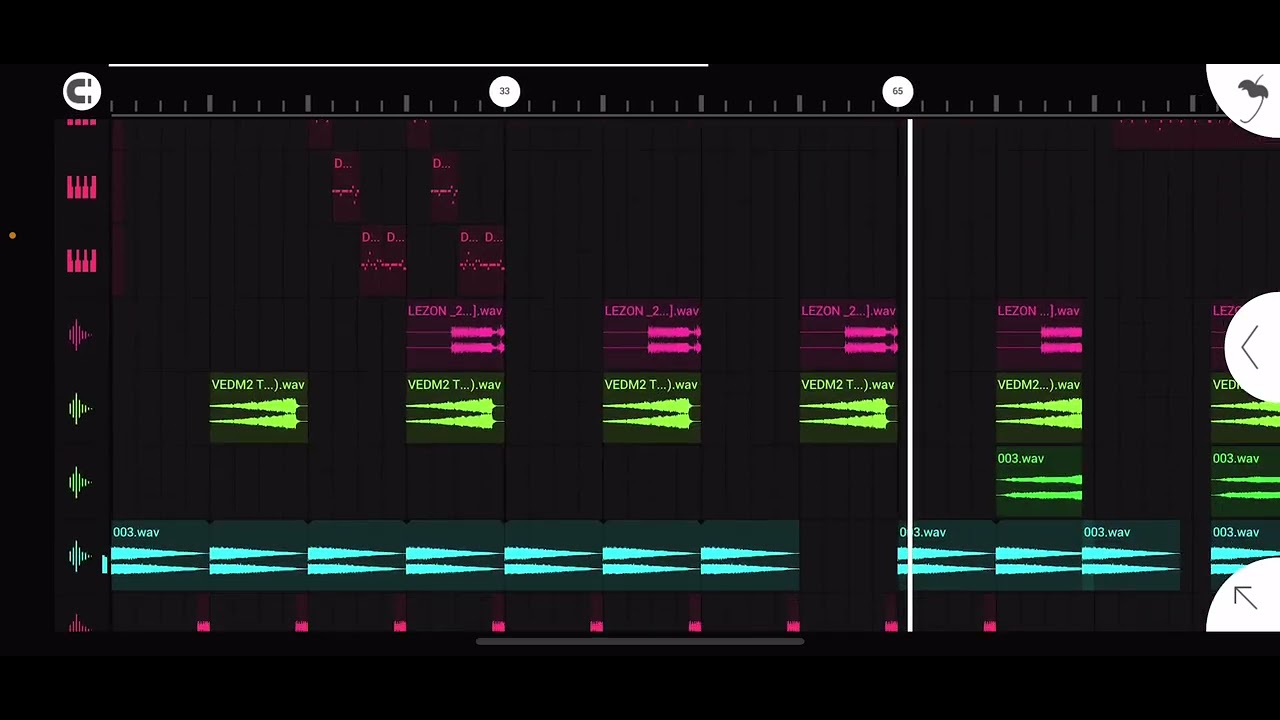Viewport: 1280px width, 720px height.
Task: Select VEDM2 clip ending at marker 33
Action: tap(455, 407)
